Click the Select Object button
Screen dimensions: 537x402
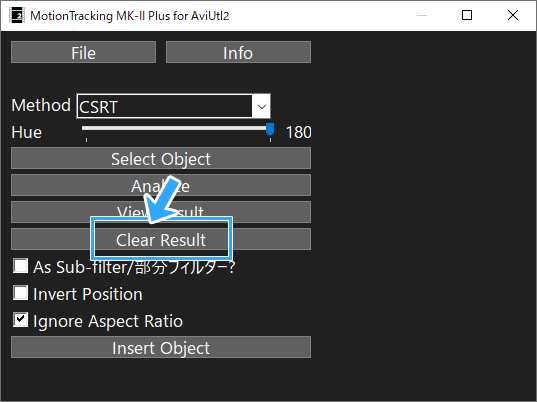coord(161,158)
